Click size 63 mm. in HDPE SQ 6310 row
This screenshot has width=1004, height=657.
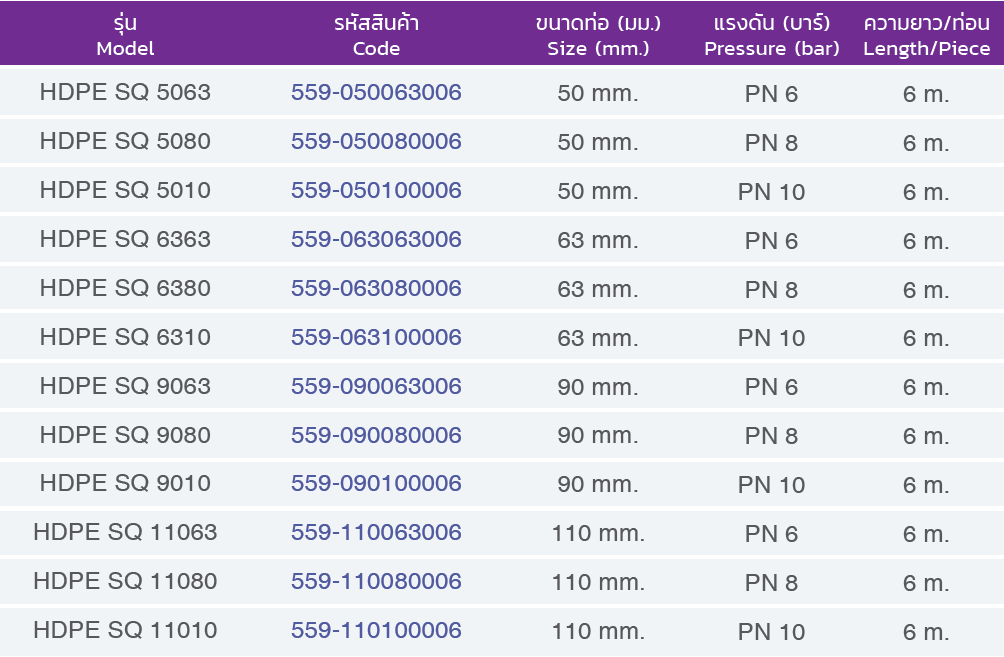pyautogui.click(x=598, y=338)
